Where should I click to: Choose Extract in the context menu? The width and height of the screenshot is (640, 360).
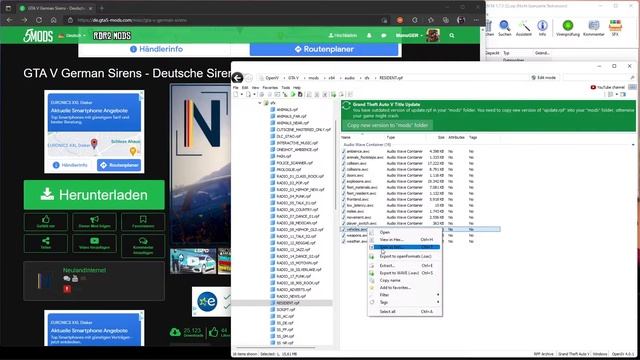[x=405, y=266]
